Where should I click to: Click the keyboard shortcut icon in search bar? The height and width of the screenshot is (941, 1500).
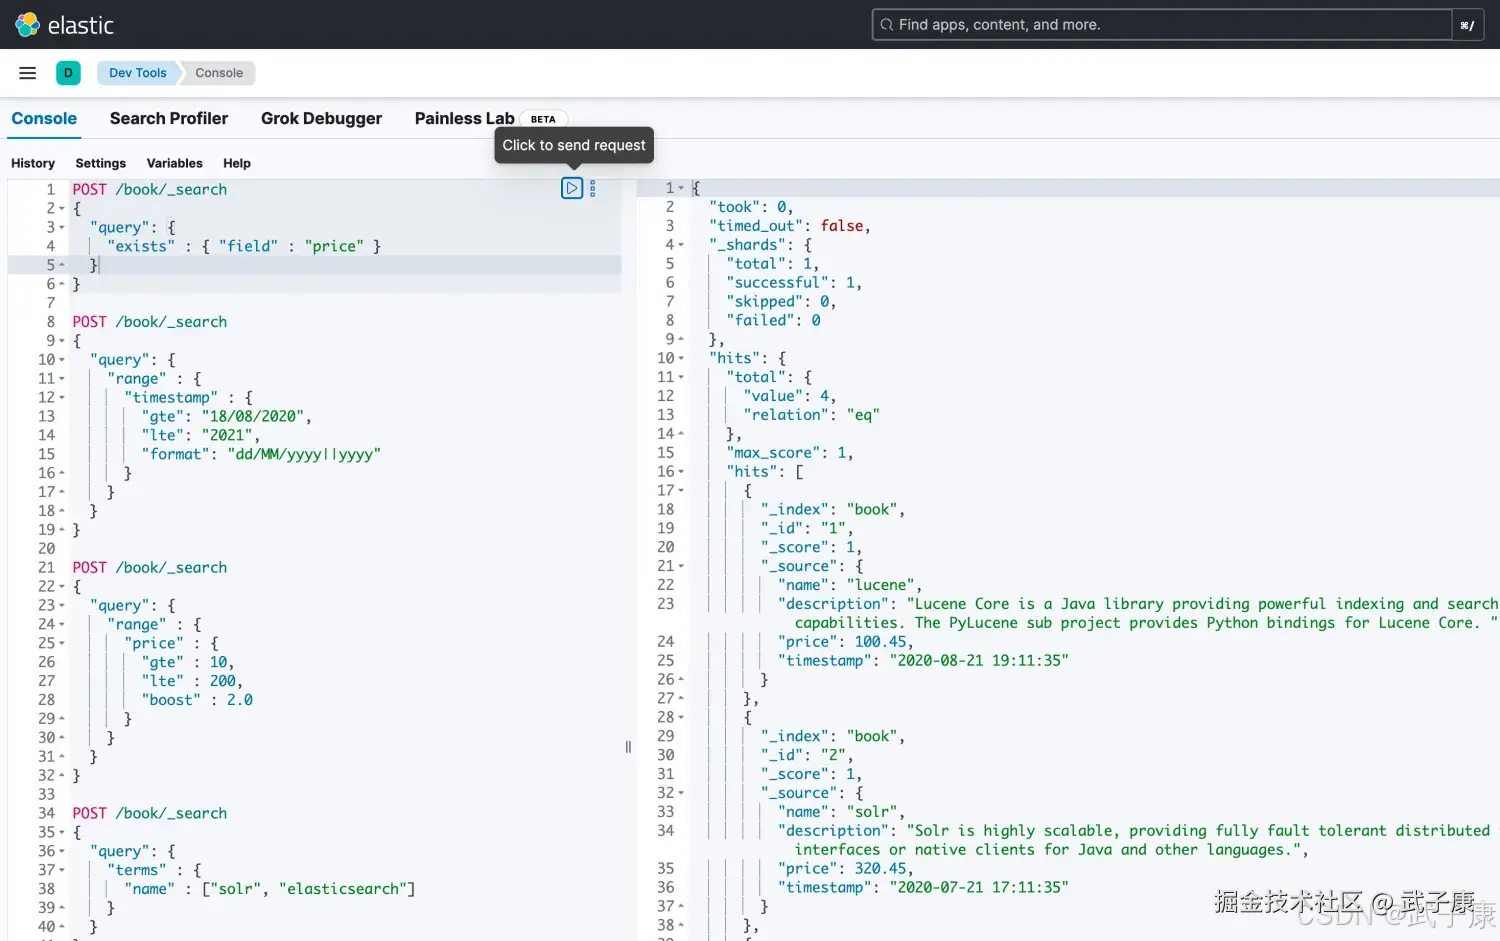(1467, 25)
